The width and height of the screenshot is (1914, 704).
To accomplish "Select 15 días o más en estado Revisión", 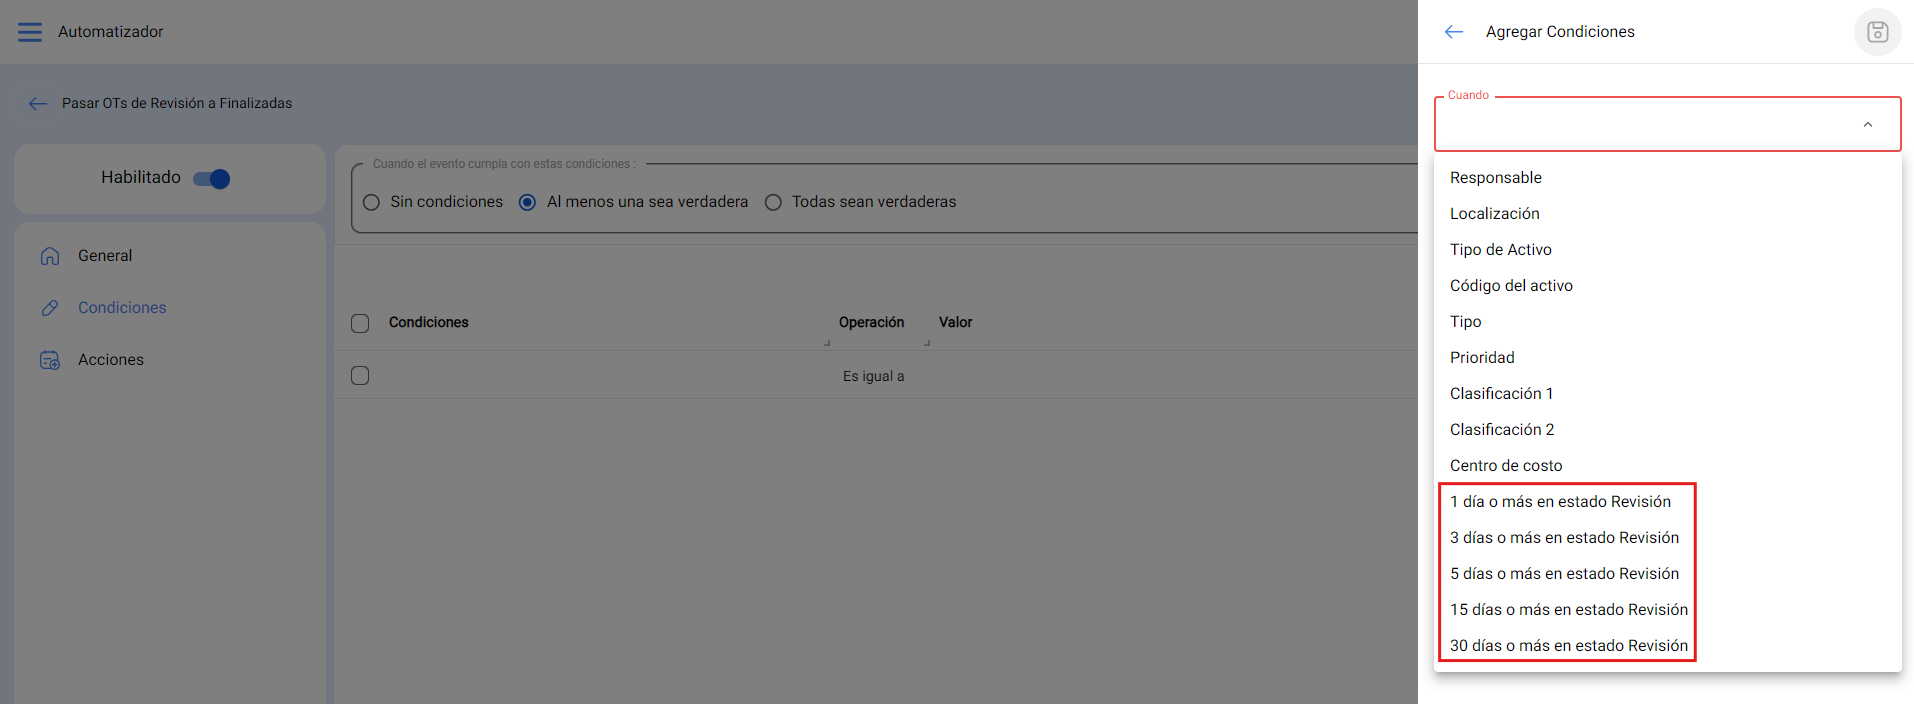I will (x=1568, y=610).
